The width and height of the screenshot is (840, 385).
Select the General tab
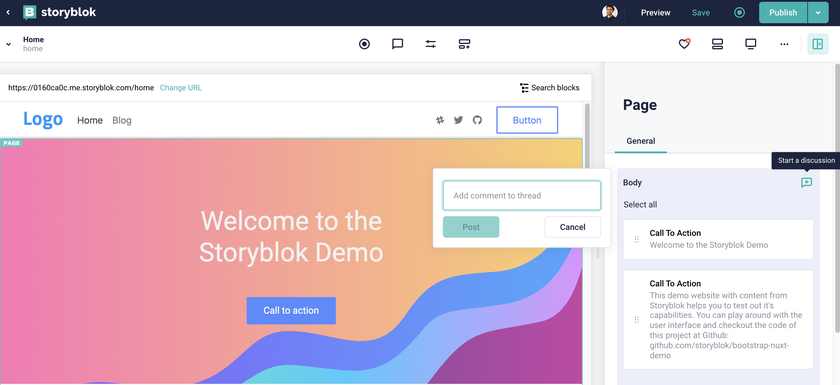coord(641,141)
